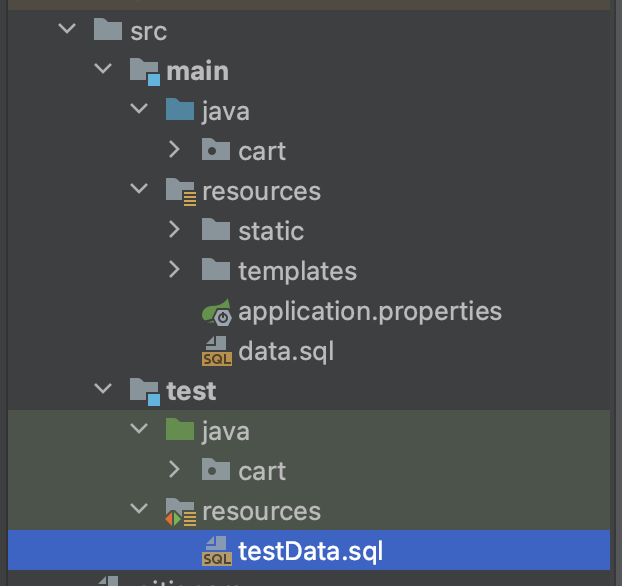Screen dimensions: 622x586
Task: Collapse the test resources folder chevron
Action: (139, 508)
